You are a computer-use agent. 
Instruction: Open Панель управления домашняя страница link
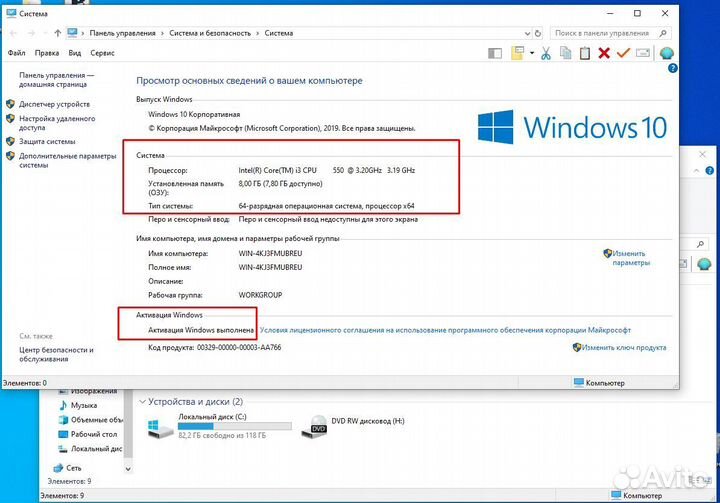56,80
